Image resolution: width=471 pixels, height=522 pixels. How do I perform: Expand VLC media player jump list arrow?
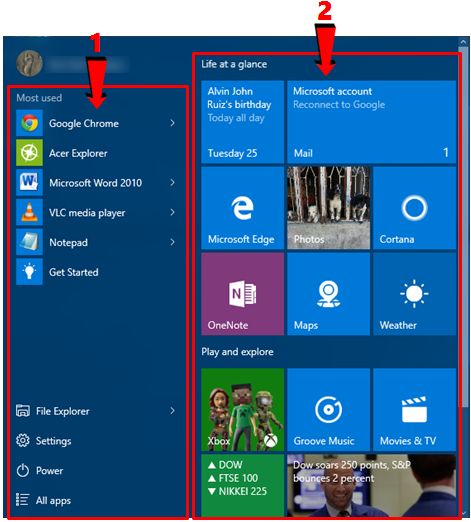point(172,212)
